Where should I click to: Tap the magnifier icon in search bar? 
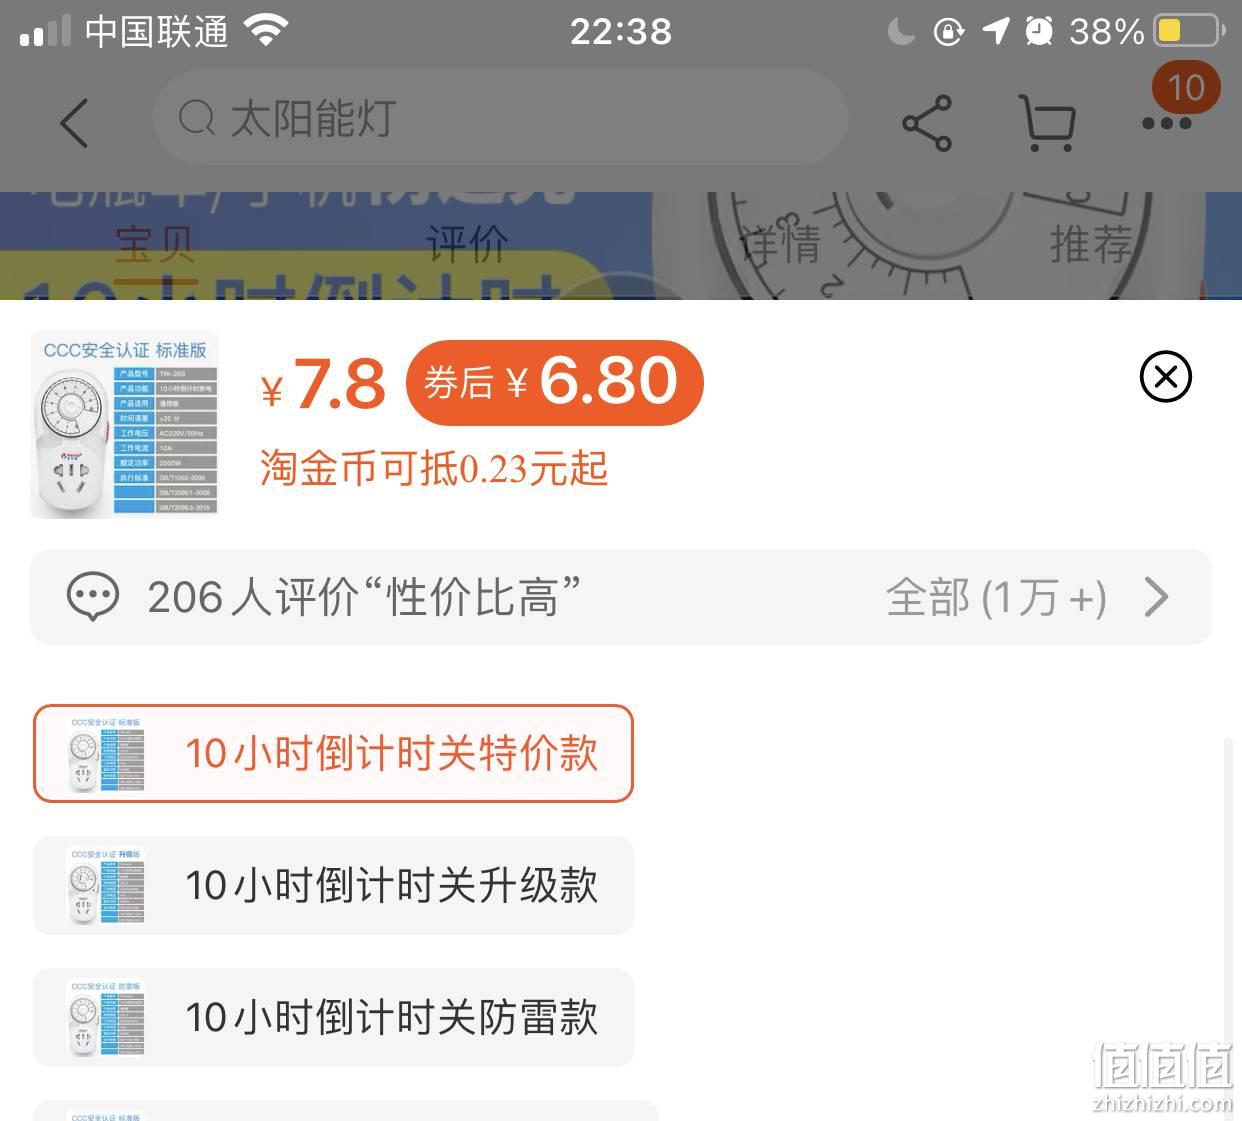coord(197,119)
